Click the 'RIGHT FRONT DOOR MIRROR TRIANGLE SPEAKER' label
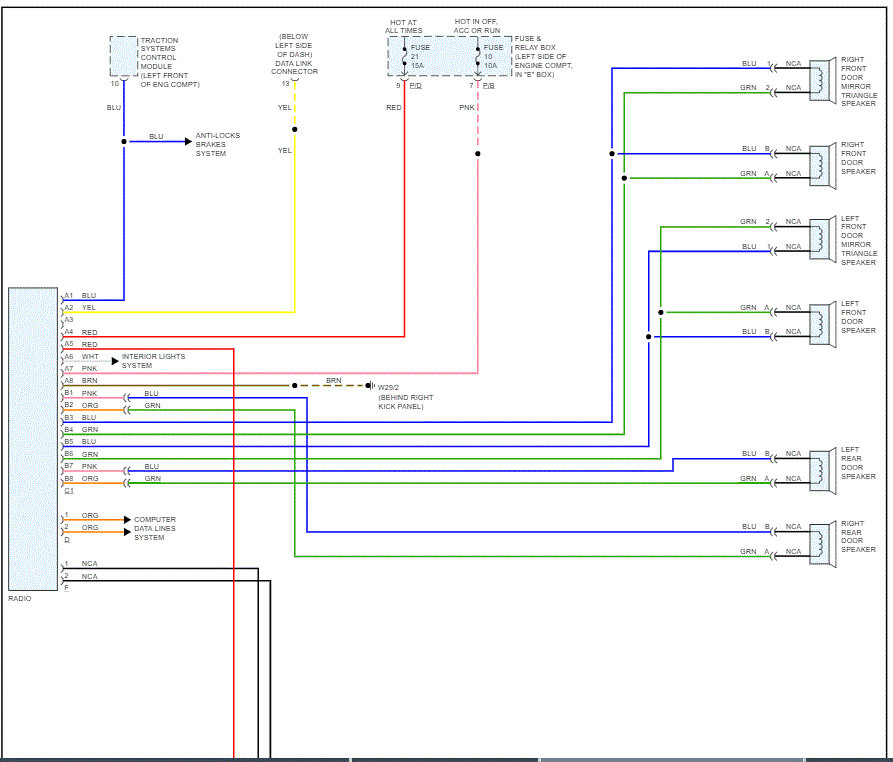This screenshot has width=893, height=762. pos(859,81)
